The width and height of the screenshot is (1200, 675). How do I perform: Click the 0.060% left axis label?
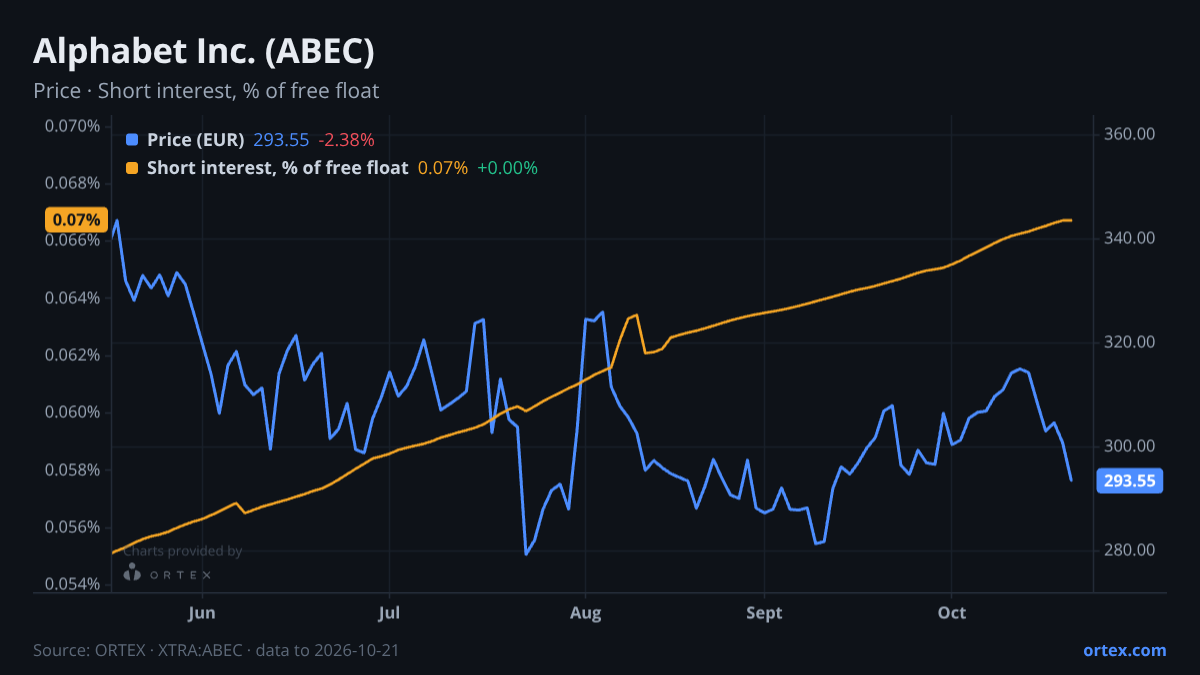(x=72, y=412)
